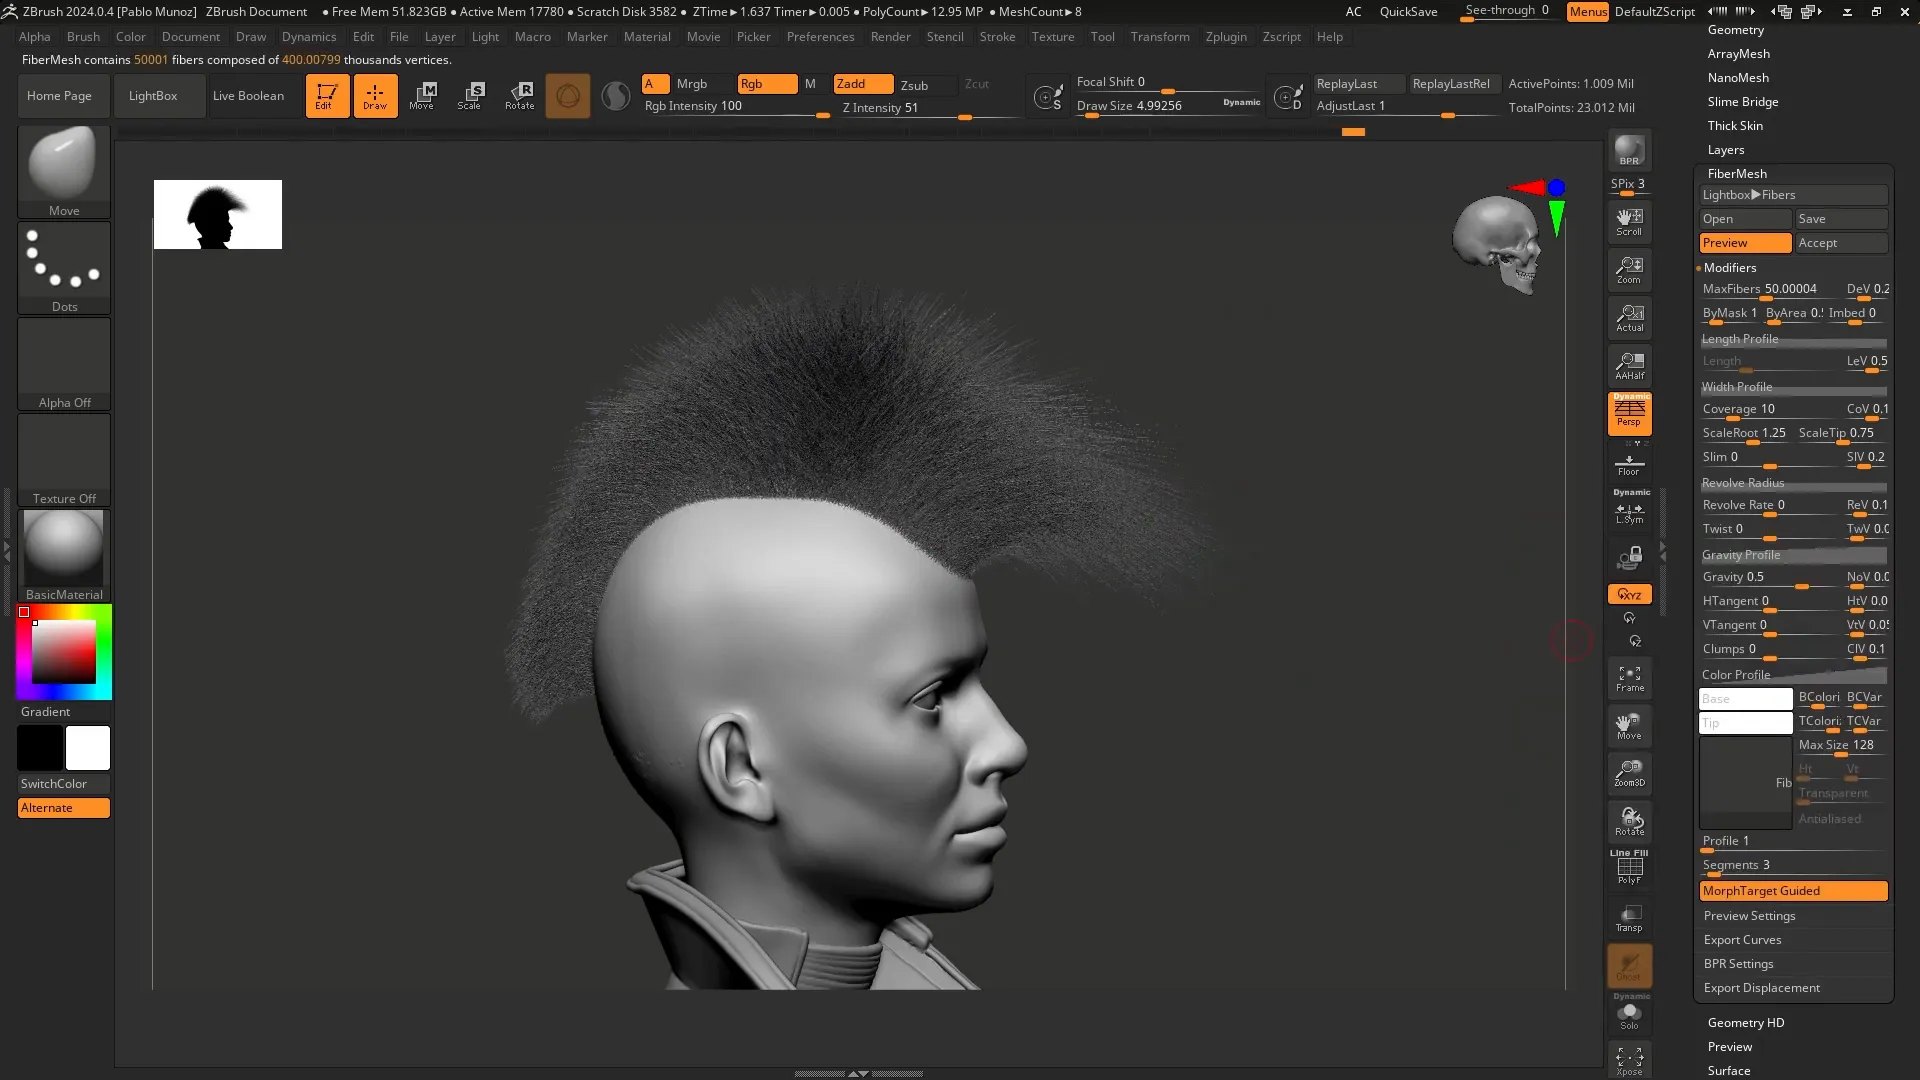Toggle the Floor grid icon
Screen dimensions: 1920x1080
click(1629, 464)
